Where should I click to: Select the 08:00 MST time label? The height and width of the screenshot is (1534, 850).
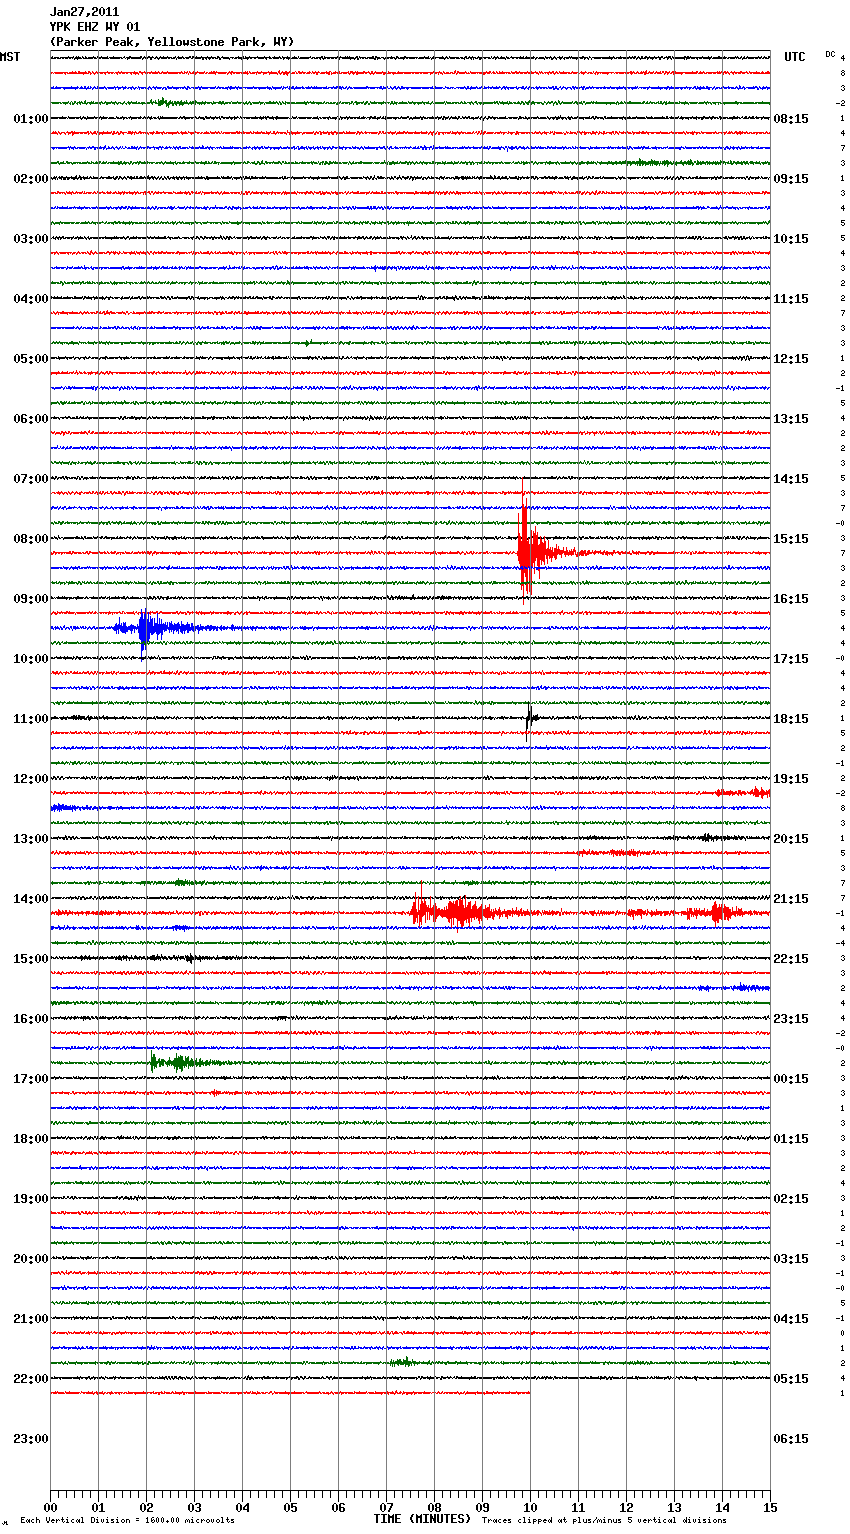click(31, 539)
